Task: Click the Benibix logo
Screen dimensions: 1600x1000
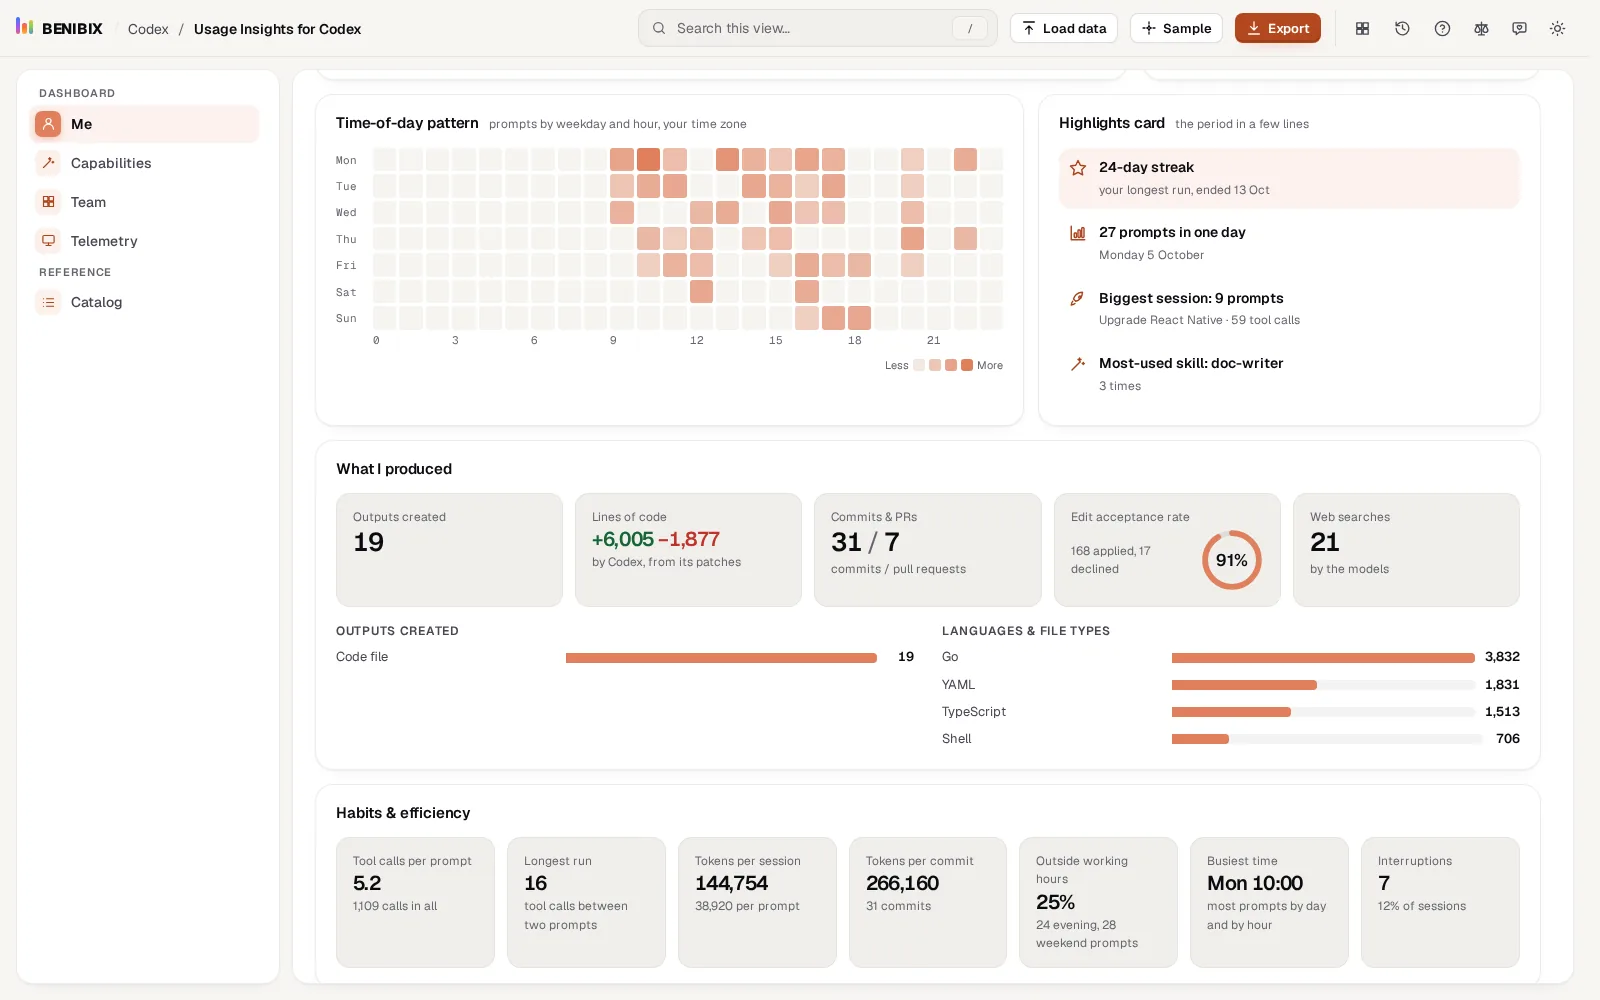Action: (x=59, y=28)
